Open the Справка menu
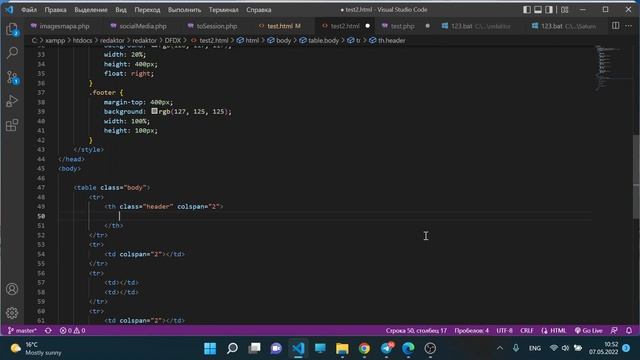The image size is (640, 360). tap(259, 9)
